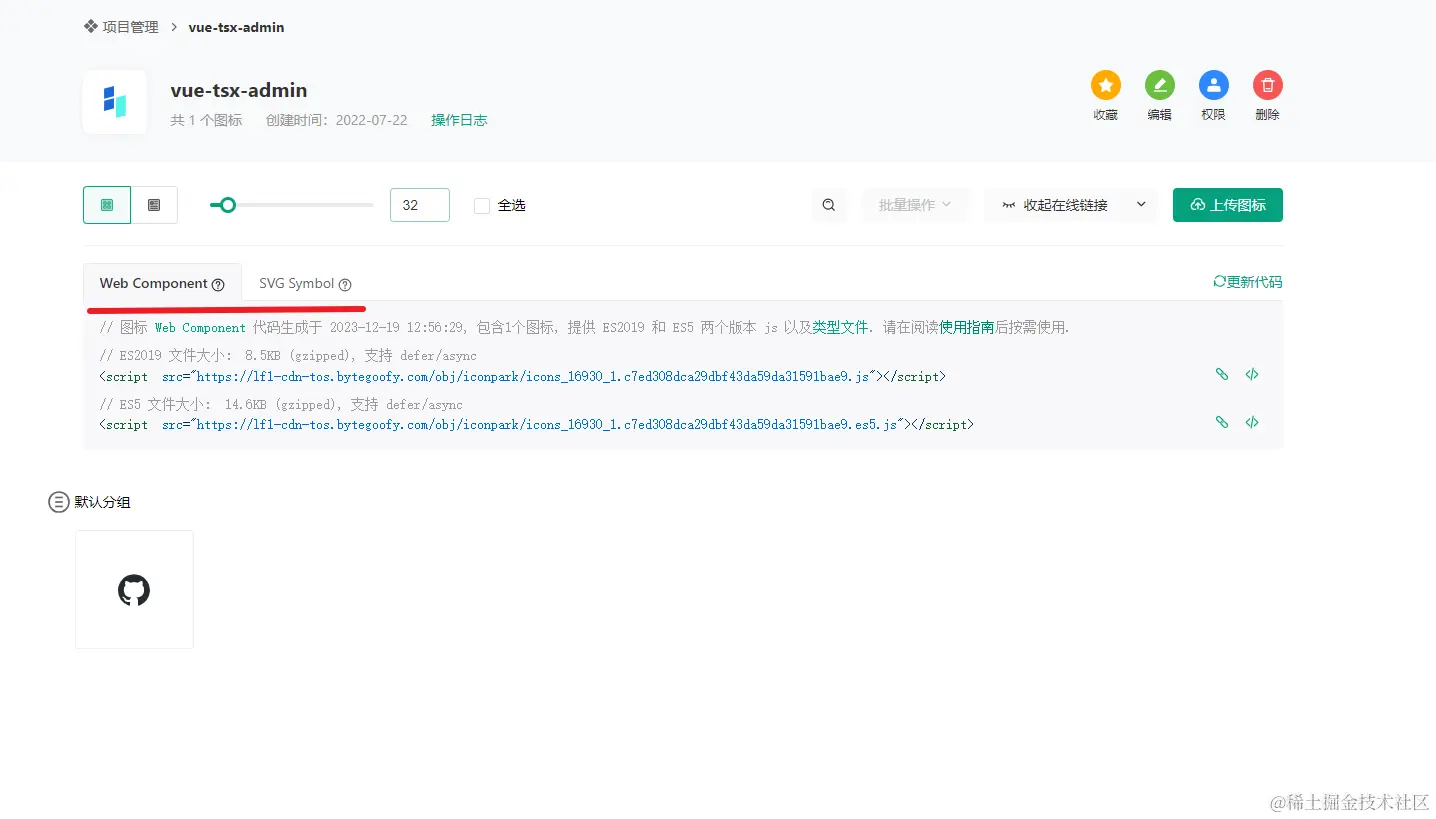Click vue-tsx-admin project logo
Screen dimensions: 1436x819
(115, 102)
